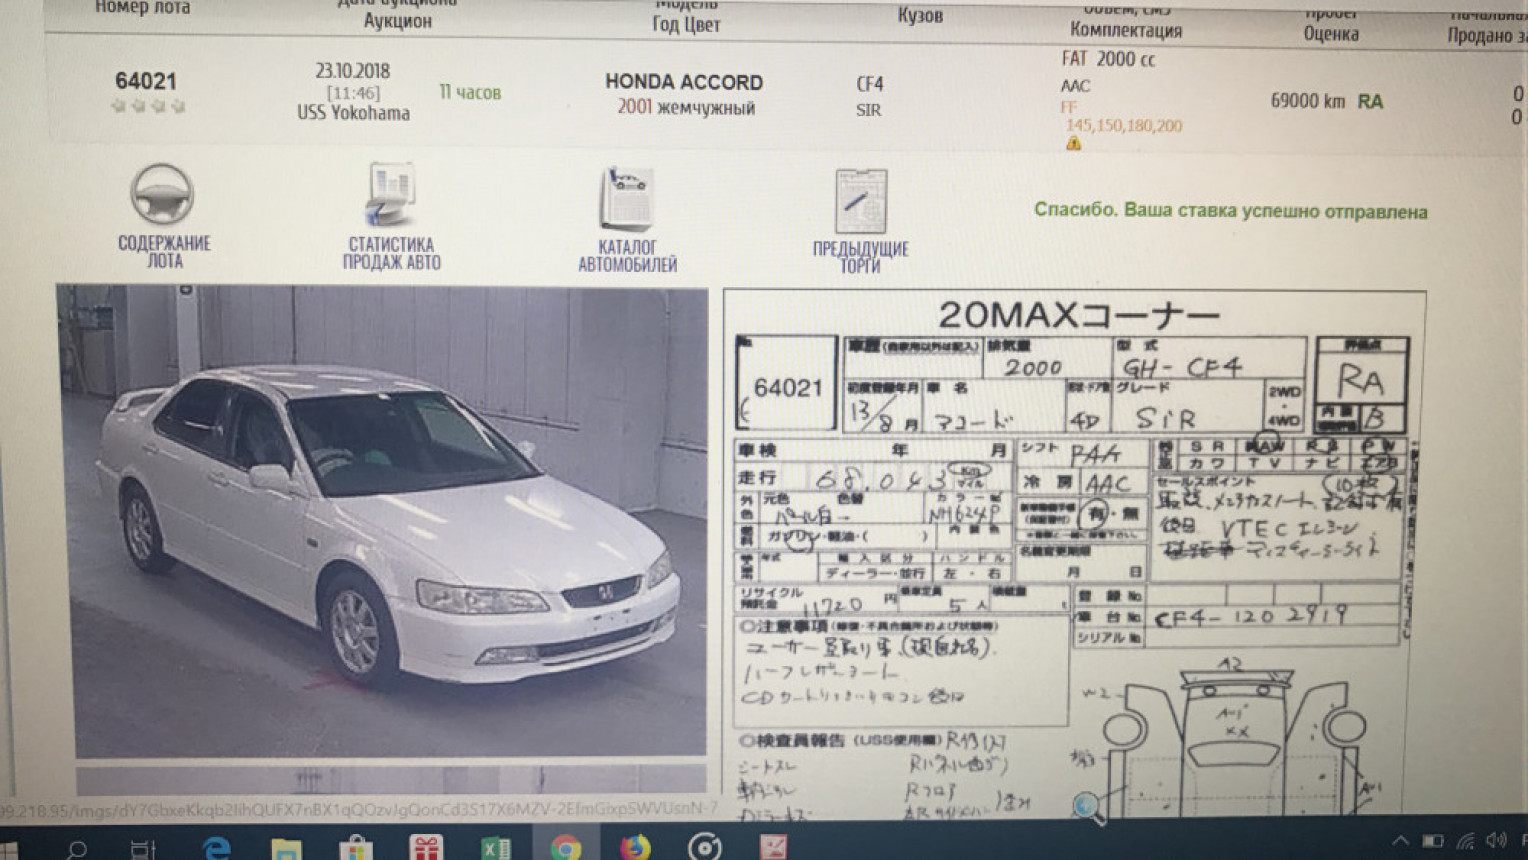Click the warning triangle under equipment codes

tap(1073, 144)
